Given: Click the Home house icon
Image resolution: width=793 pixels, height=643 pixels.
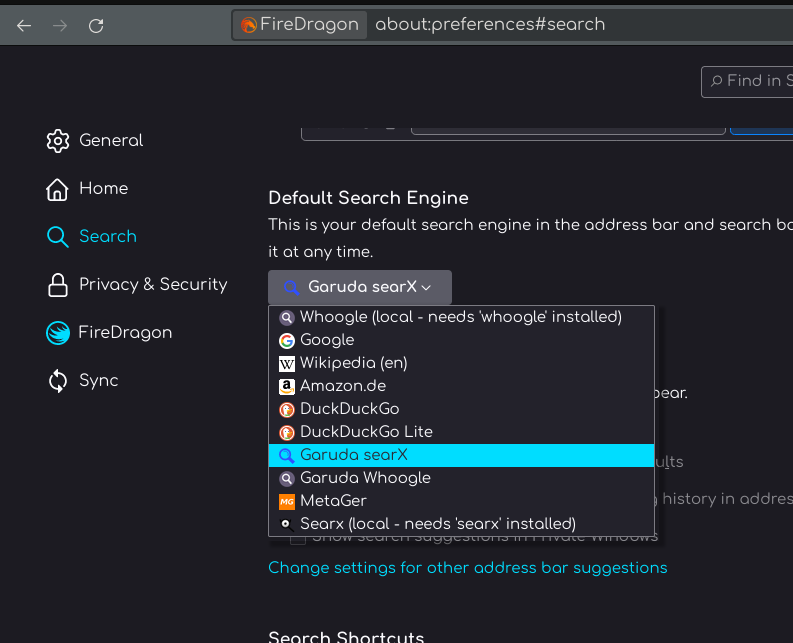Looking at the screenshot, I should 57,189.
